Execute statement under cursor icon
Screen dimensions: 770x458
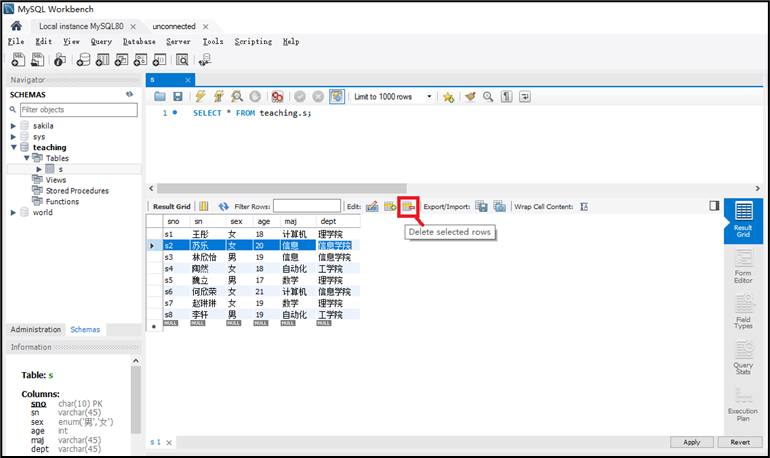pyautogui.click(x=219, y=97)
